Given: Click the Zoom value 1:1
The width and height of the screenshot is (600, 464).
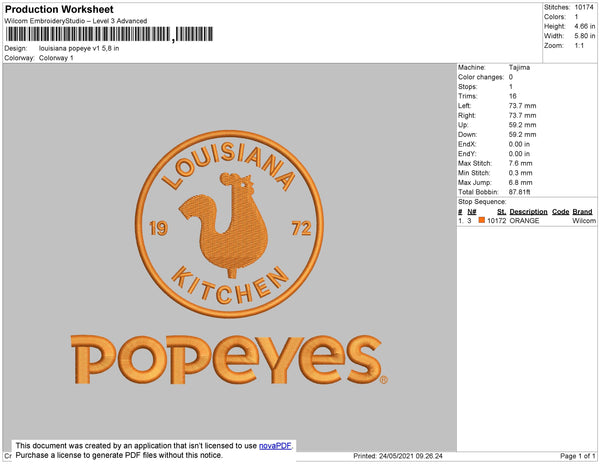Looking at the screenshot, I should pyautogui.click(x=579, y=46).
